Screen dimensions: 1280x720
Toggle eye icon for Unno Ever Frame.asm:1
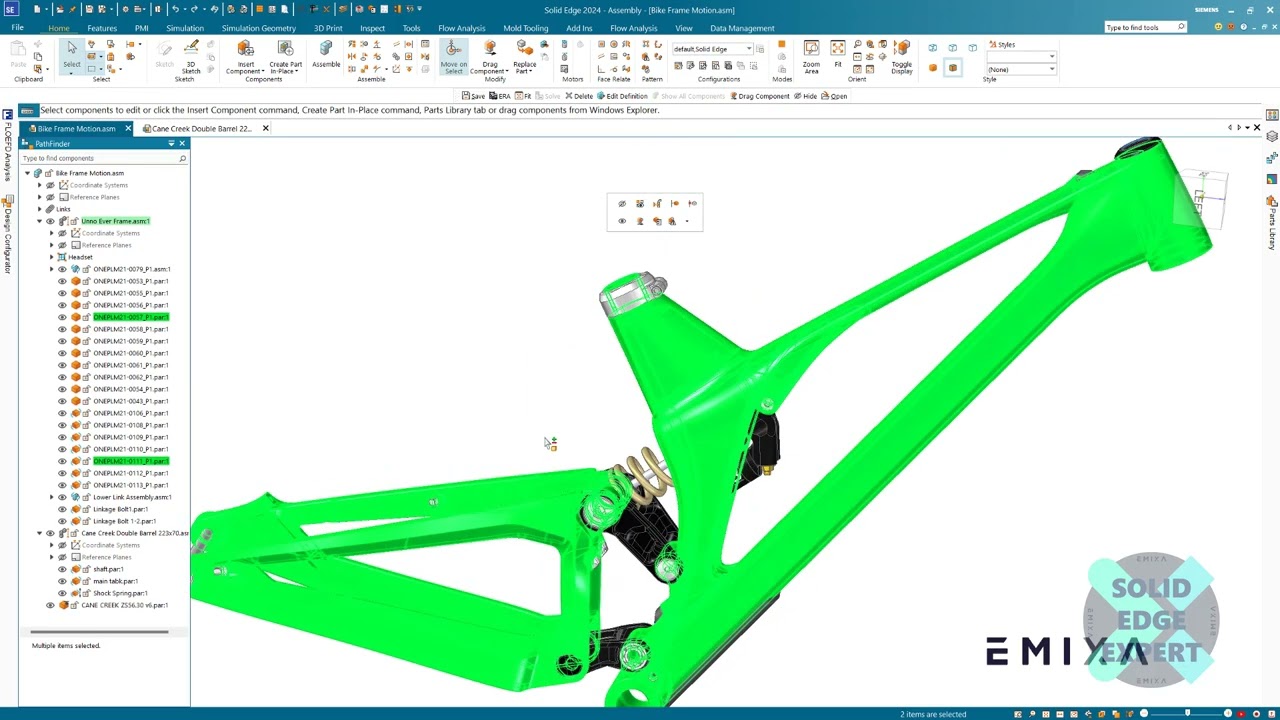click(50, 221)
